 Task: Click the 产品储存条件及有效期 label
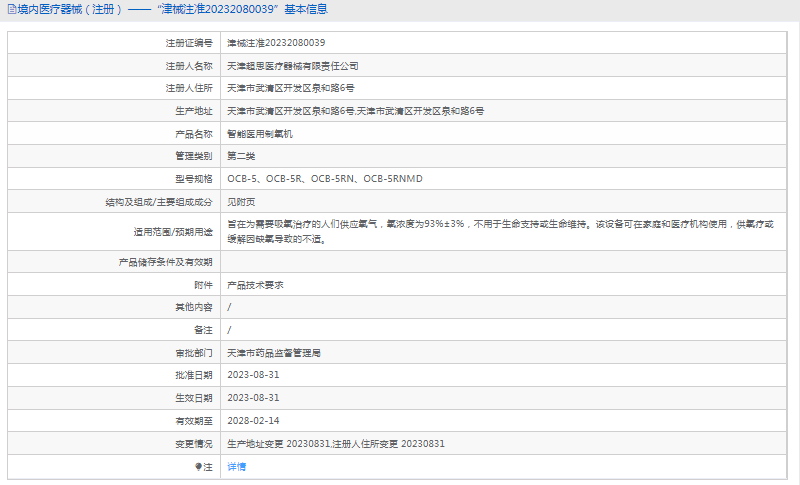click(x=165, y=262)
